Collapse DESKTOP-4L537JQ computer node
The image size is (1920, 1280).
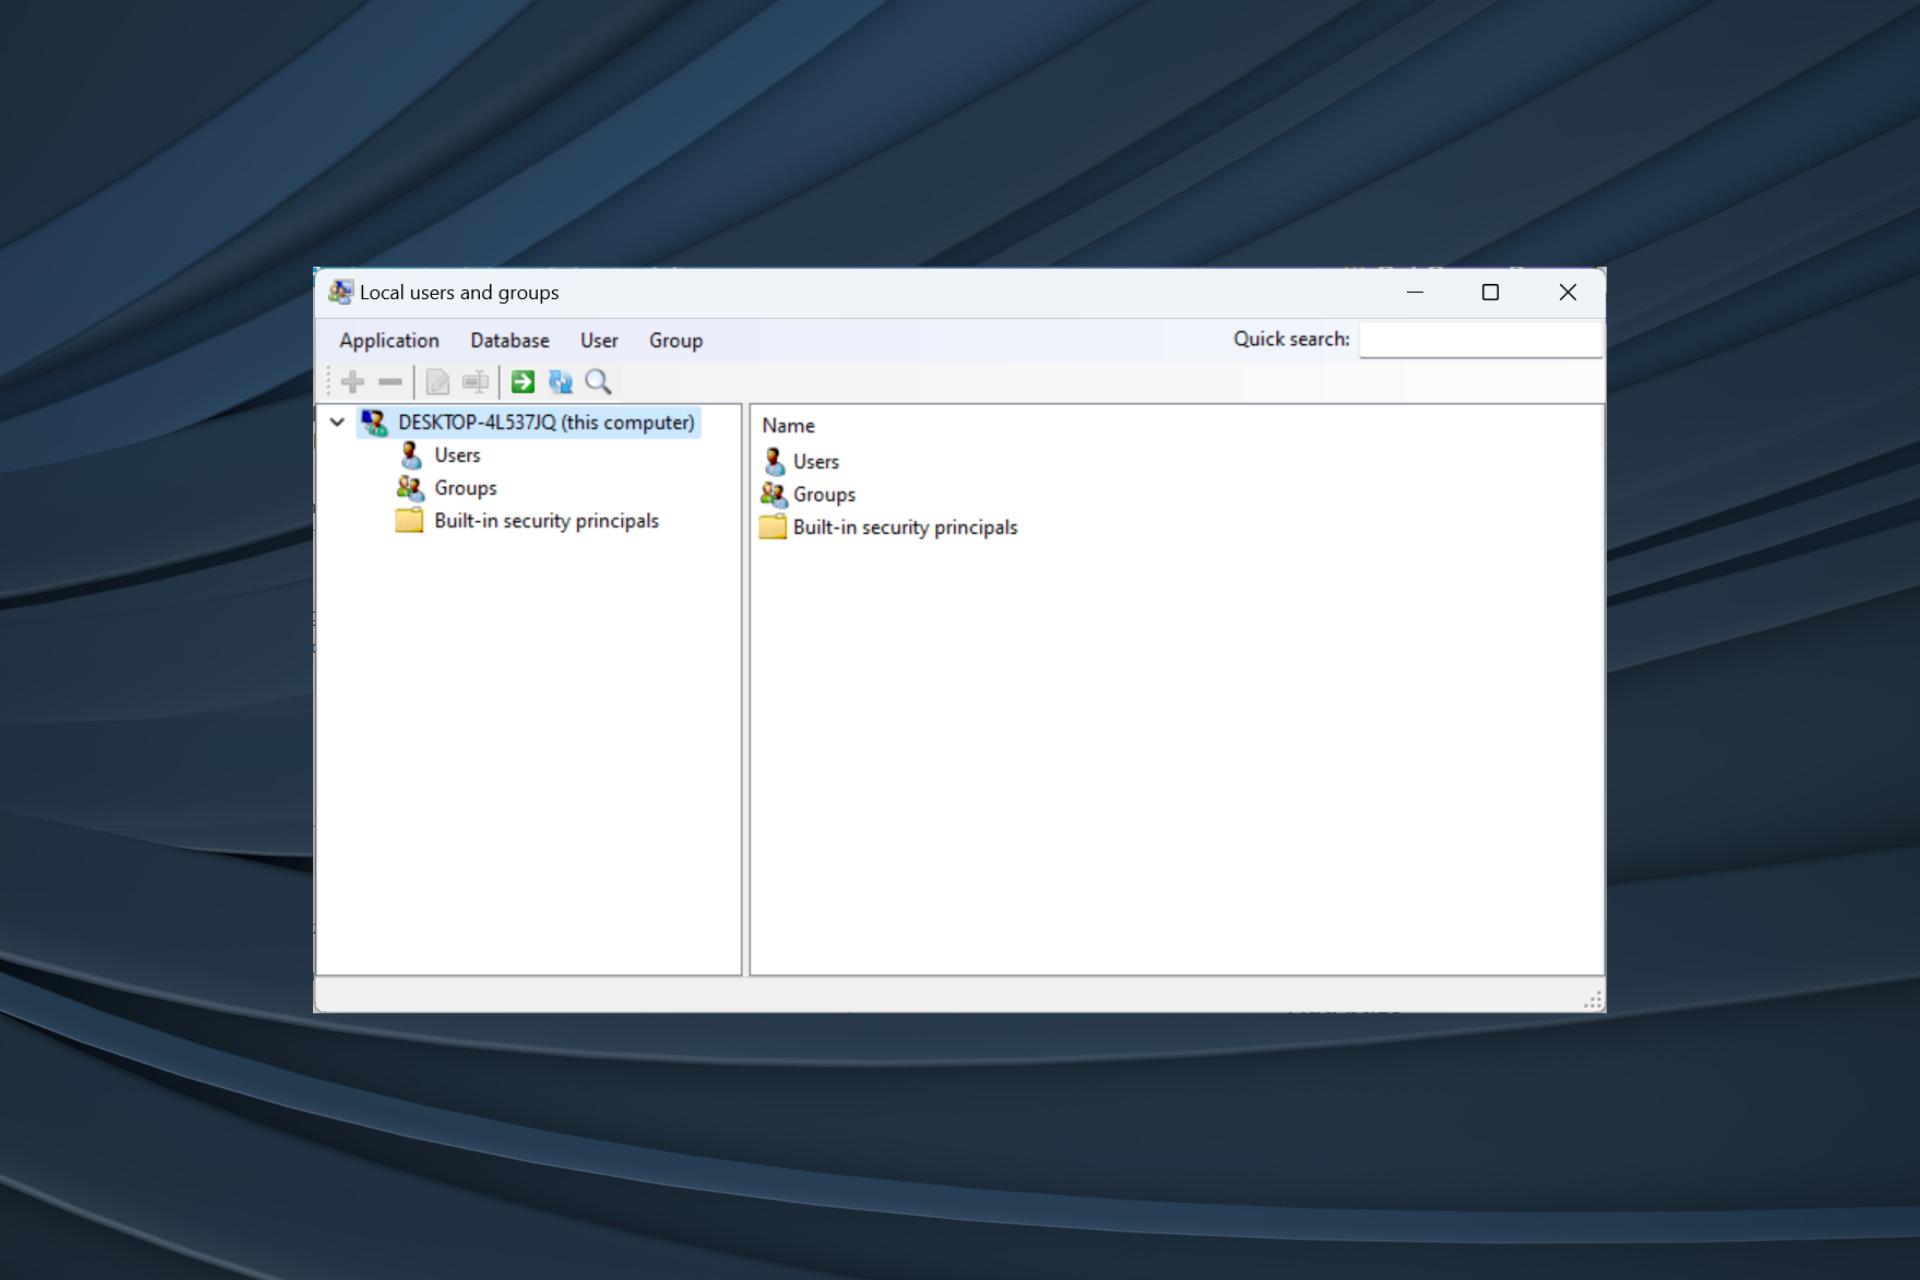(336, 420)
